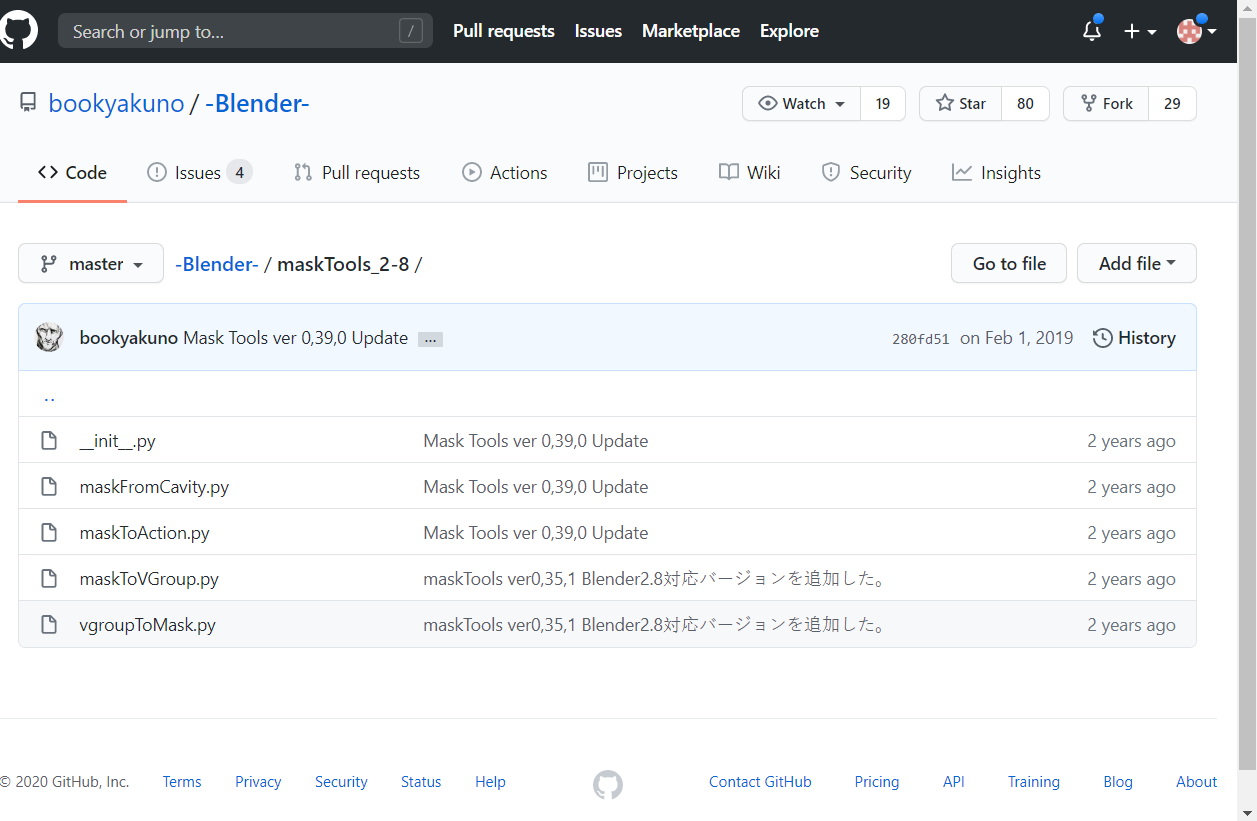1257x821 pixels.
Task: Click the file icon beside vgroupToMask.py
Action: pyautogui.click(x=48, y=625)
